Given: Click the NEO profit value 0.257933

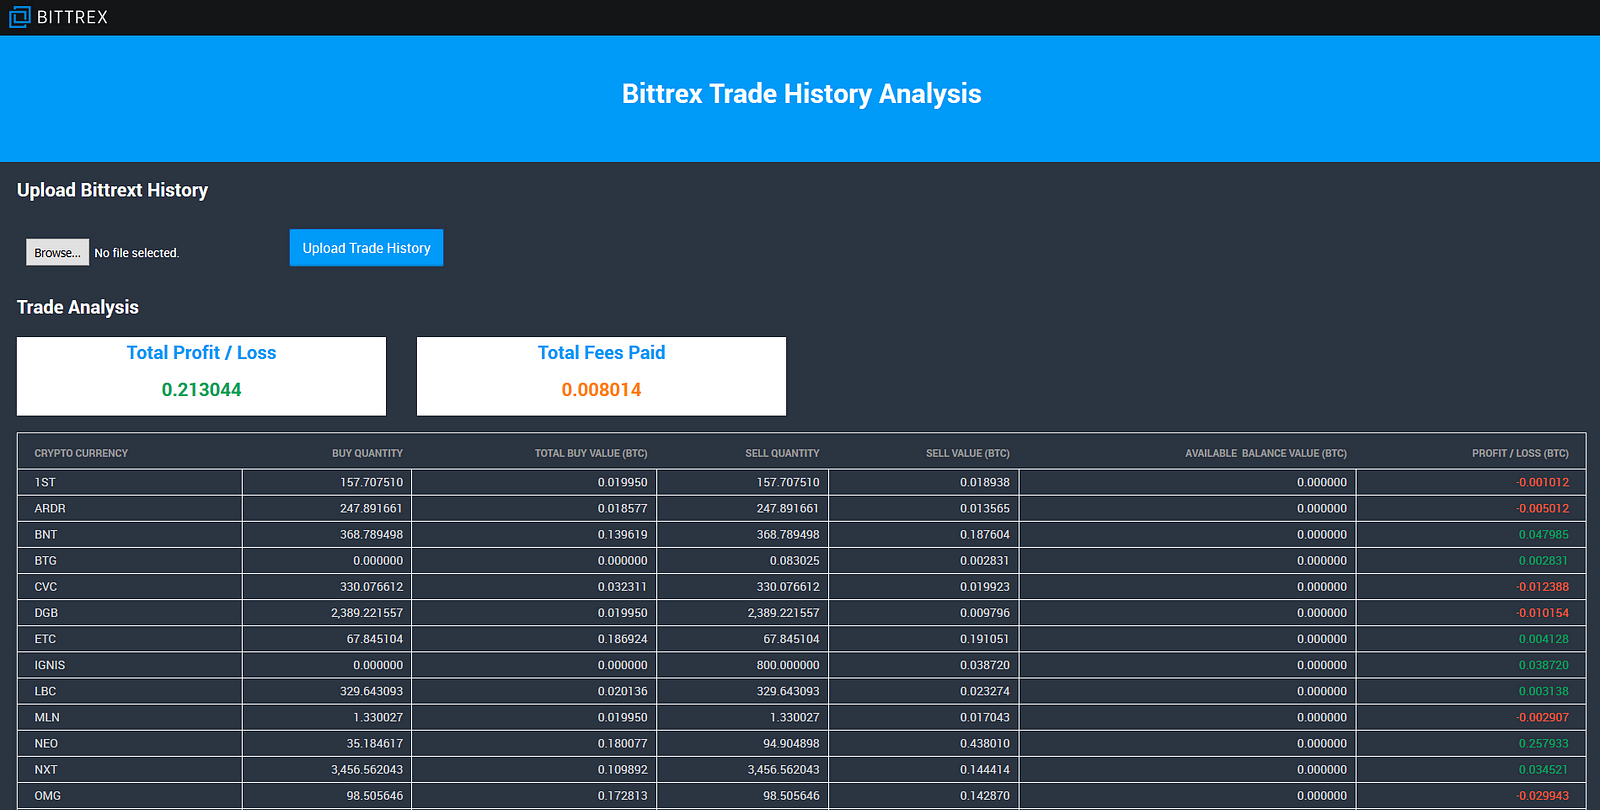Looking at the screenshot, I should pyautogui.click(x=1544, y=743).
